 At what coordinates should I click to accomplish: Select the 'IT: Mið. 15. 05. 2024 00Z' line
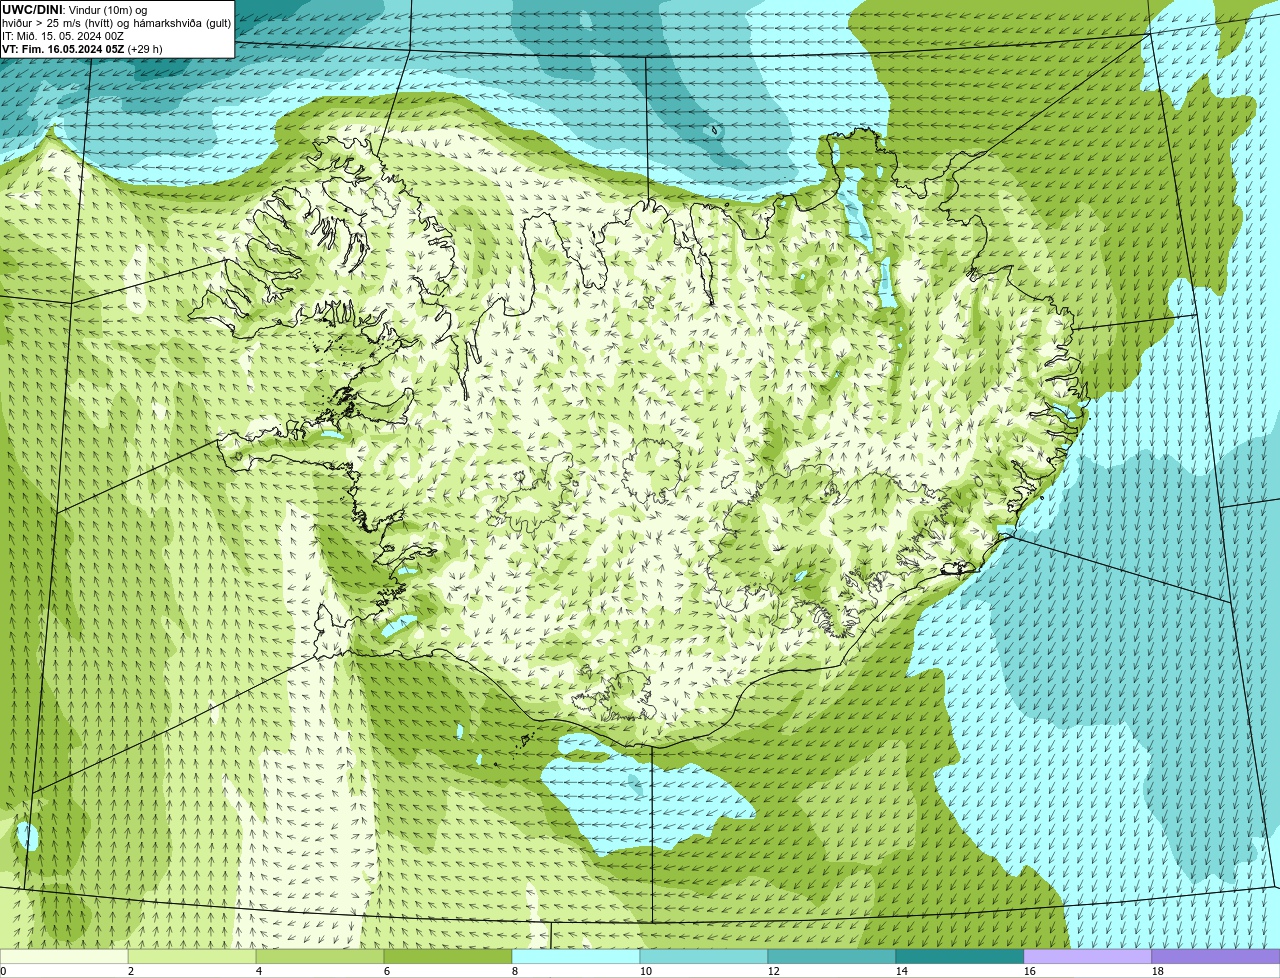63,36
